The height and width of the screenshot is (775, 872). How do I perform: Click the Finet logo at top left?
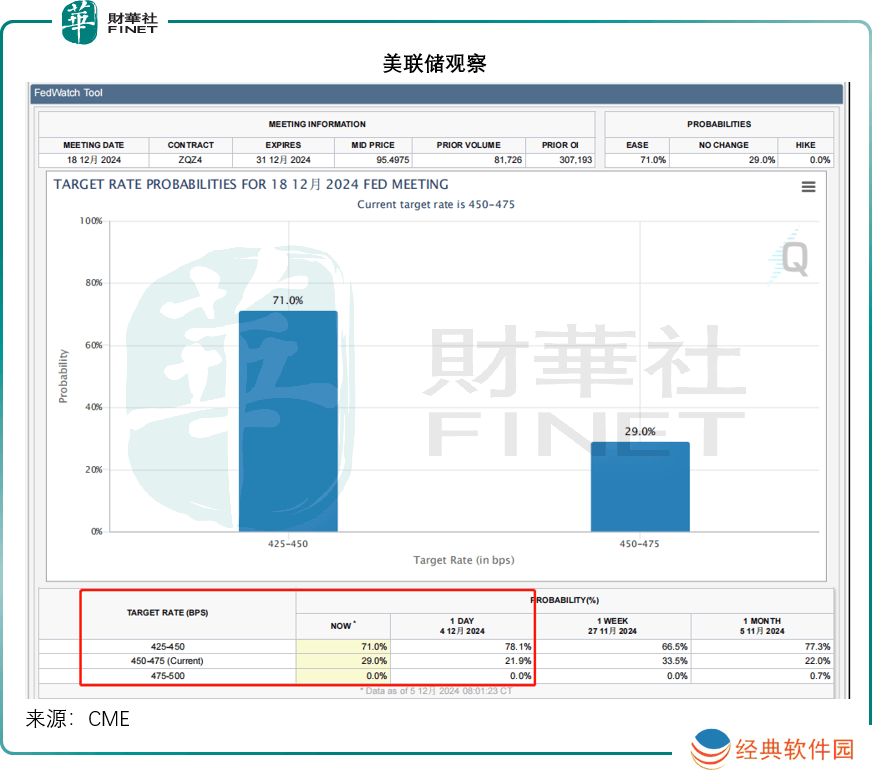[110, 22]
